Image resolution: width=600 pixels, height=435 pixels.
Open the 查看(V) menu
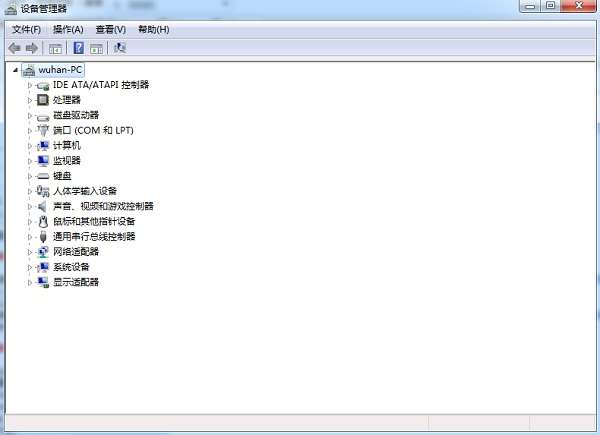111,30
